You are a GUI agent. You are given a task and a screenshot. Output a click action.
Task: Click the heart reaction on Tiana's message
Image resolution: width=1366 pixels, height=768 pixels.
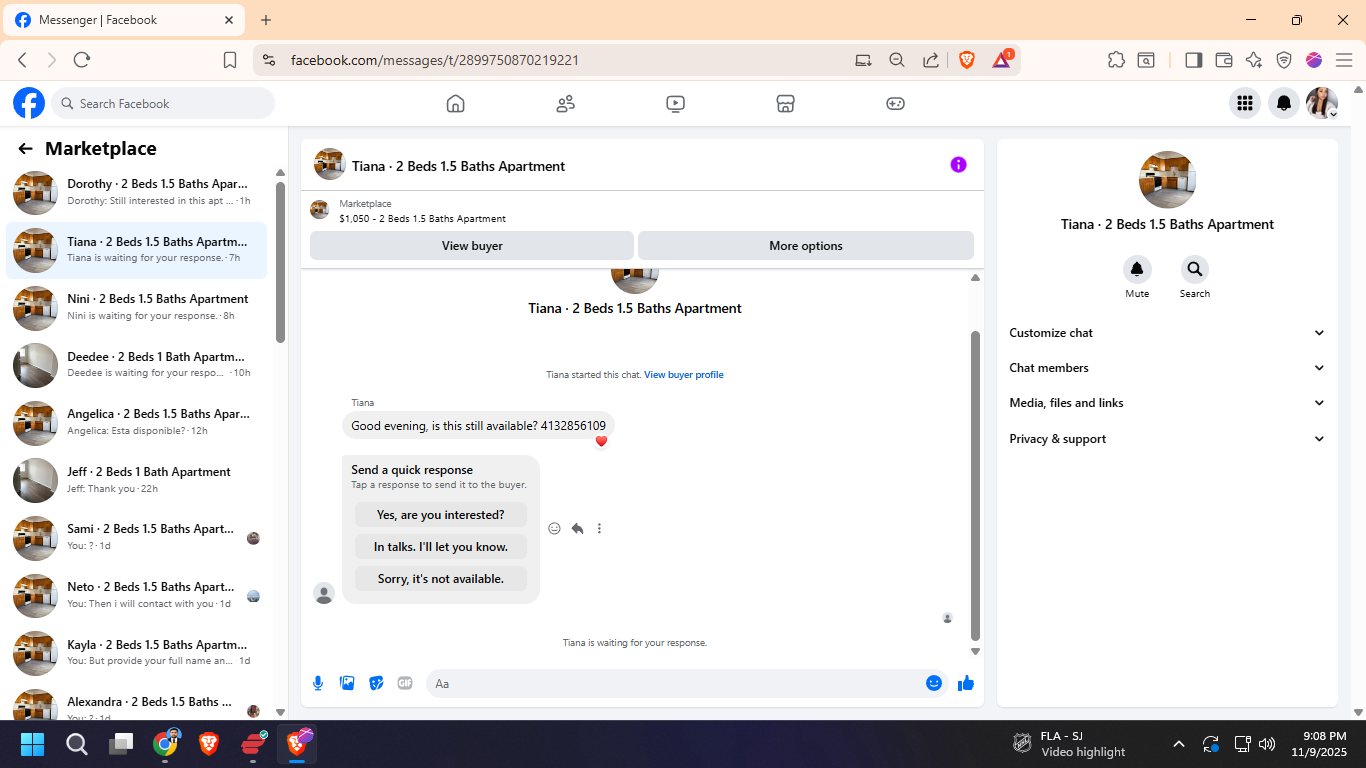[601, 441]
